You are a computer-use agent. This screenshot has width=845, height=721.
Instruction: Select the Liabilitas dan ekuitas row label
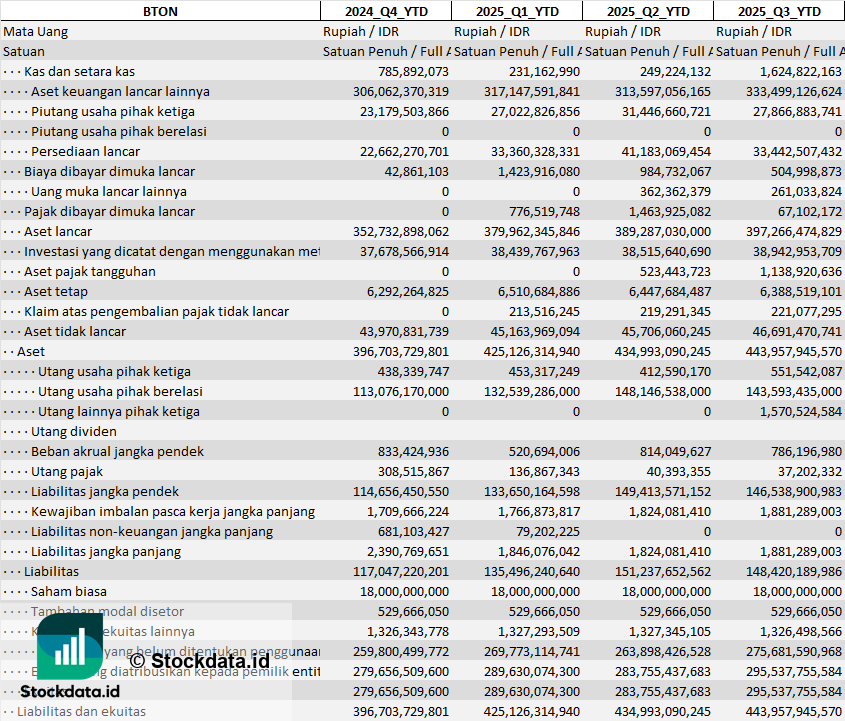(x=81, y=711)
